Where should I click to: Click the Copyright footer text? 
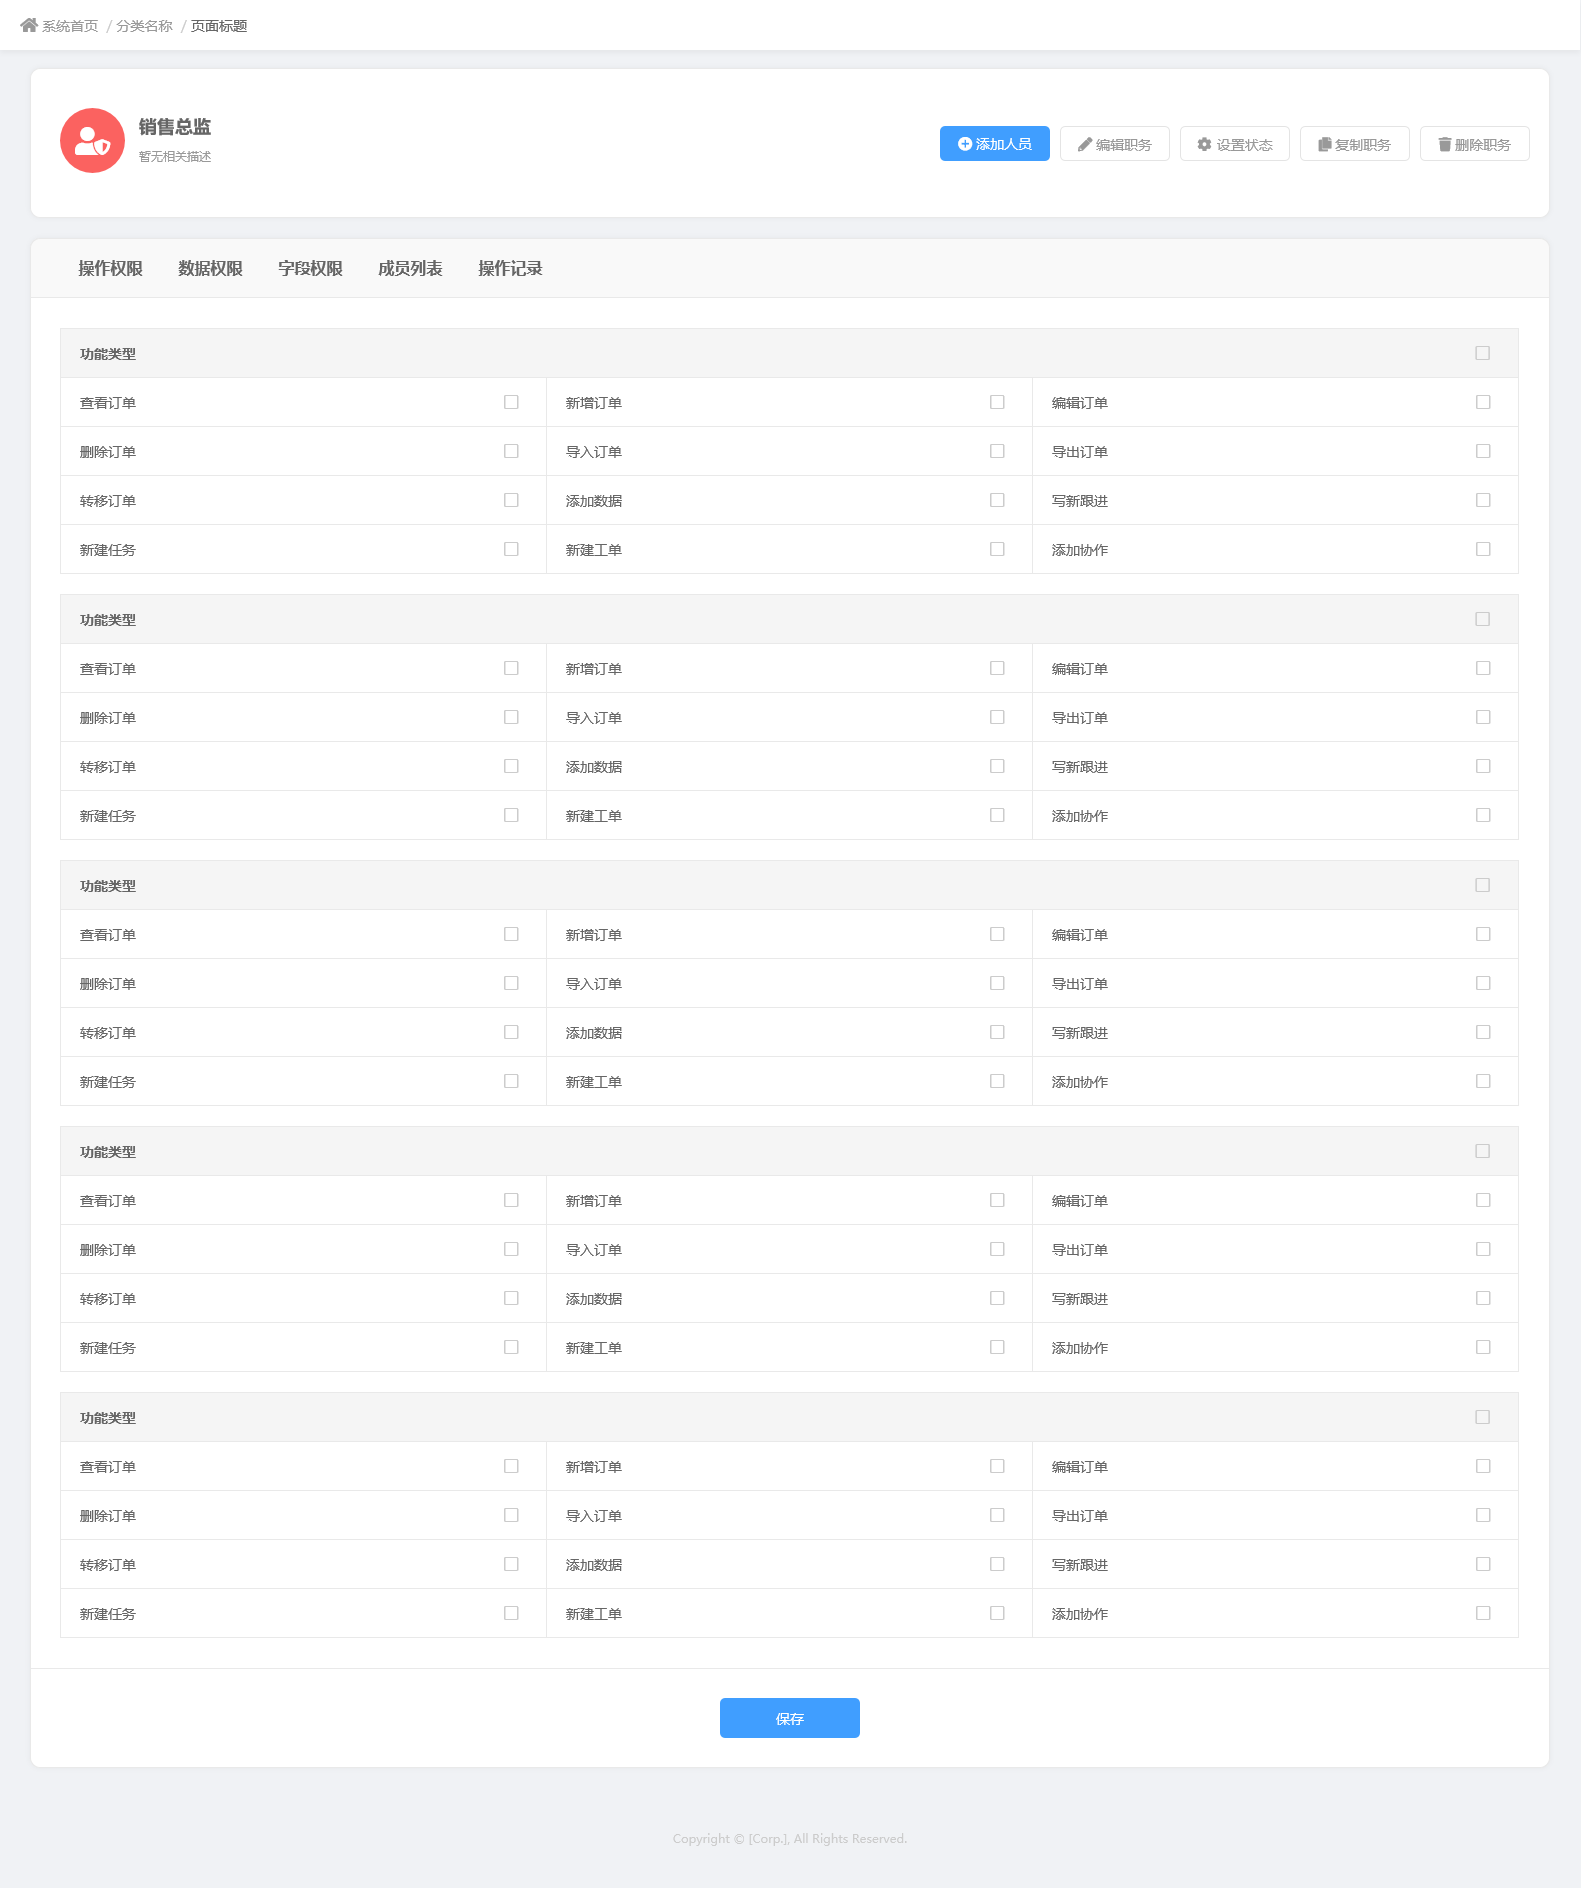pos(790,1838)
